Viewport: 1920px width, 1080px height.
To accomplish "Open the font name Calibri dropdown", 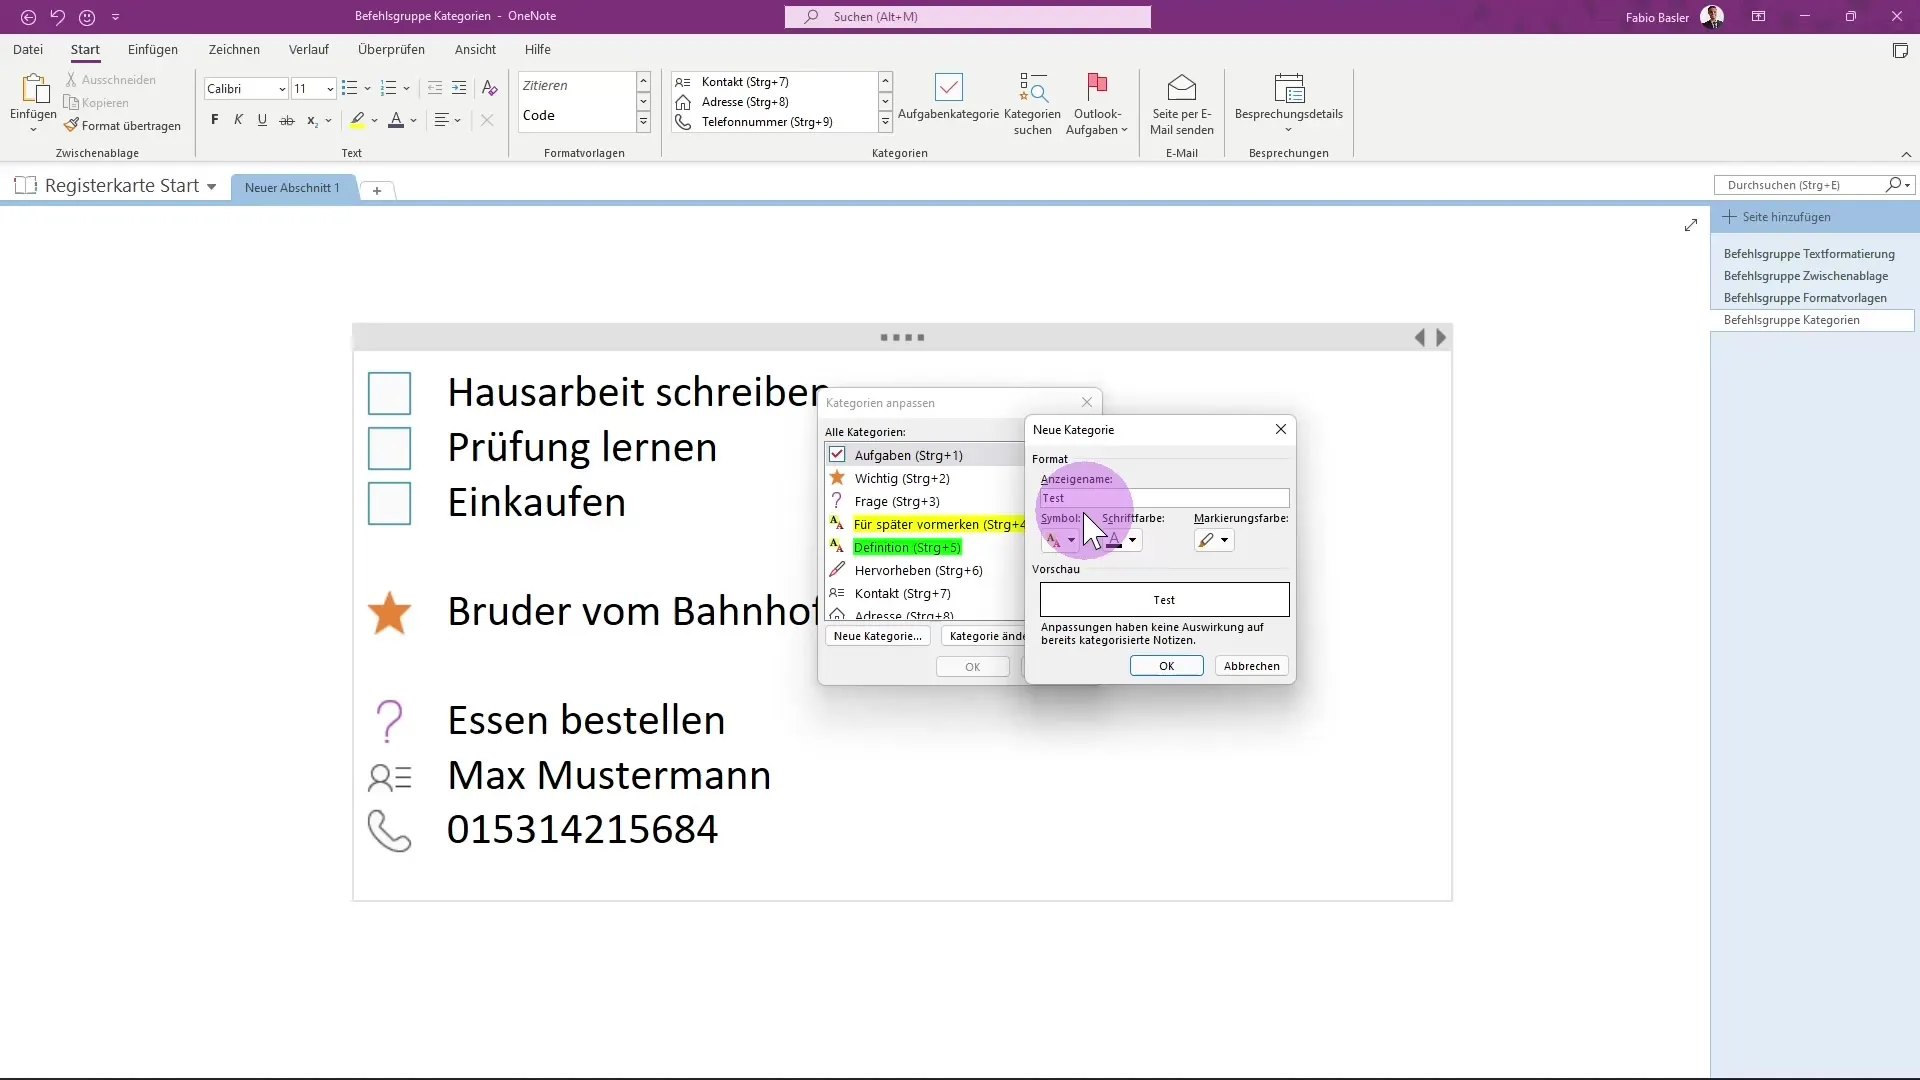I will (282, 89).
